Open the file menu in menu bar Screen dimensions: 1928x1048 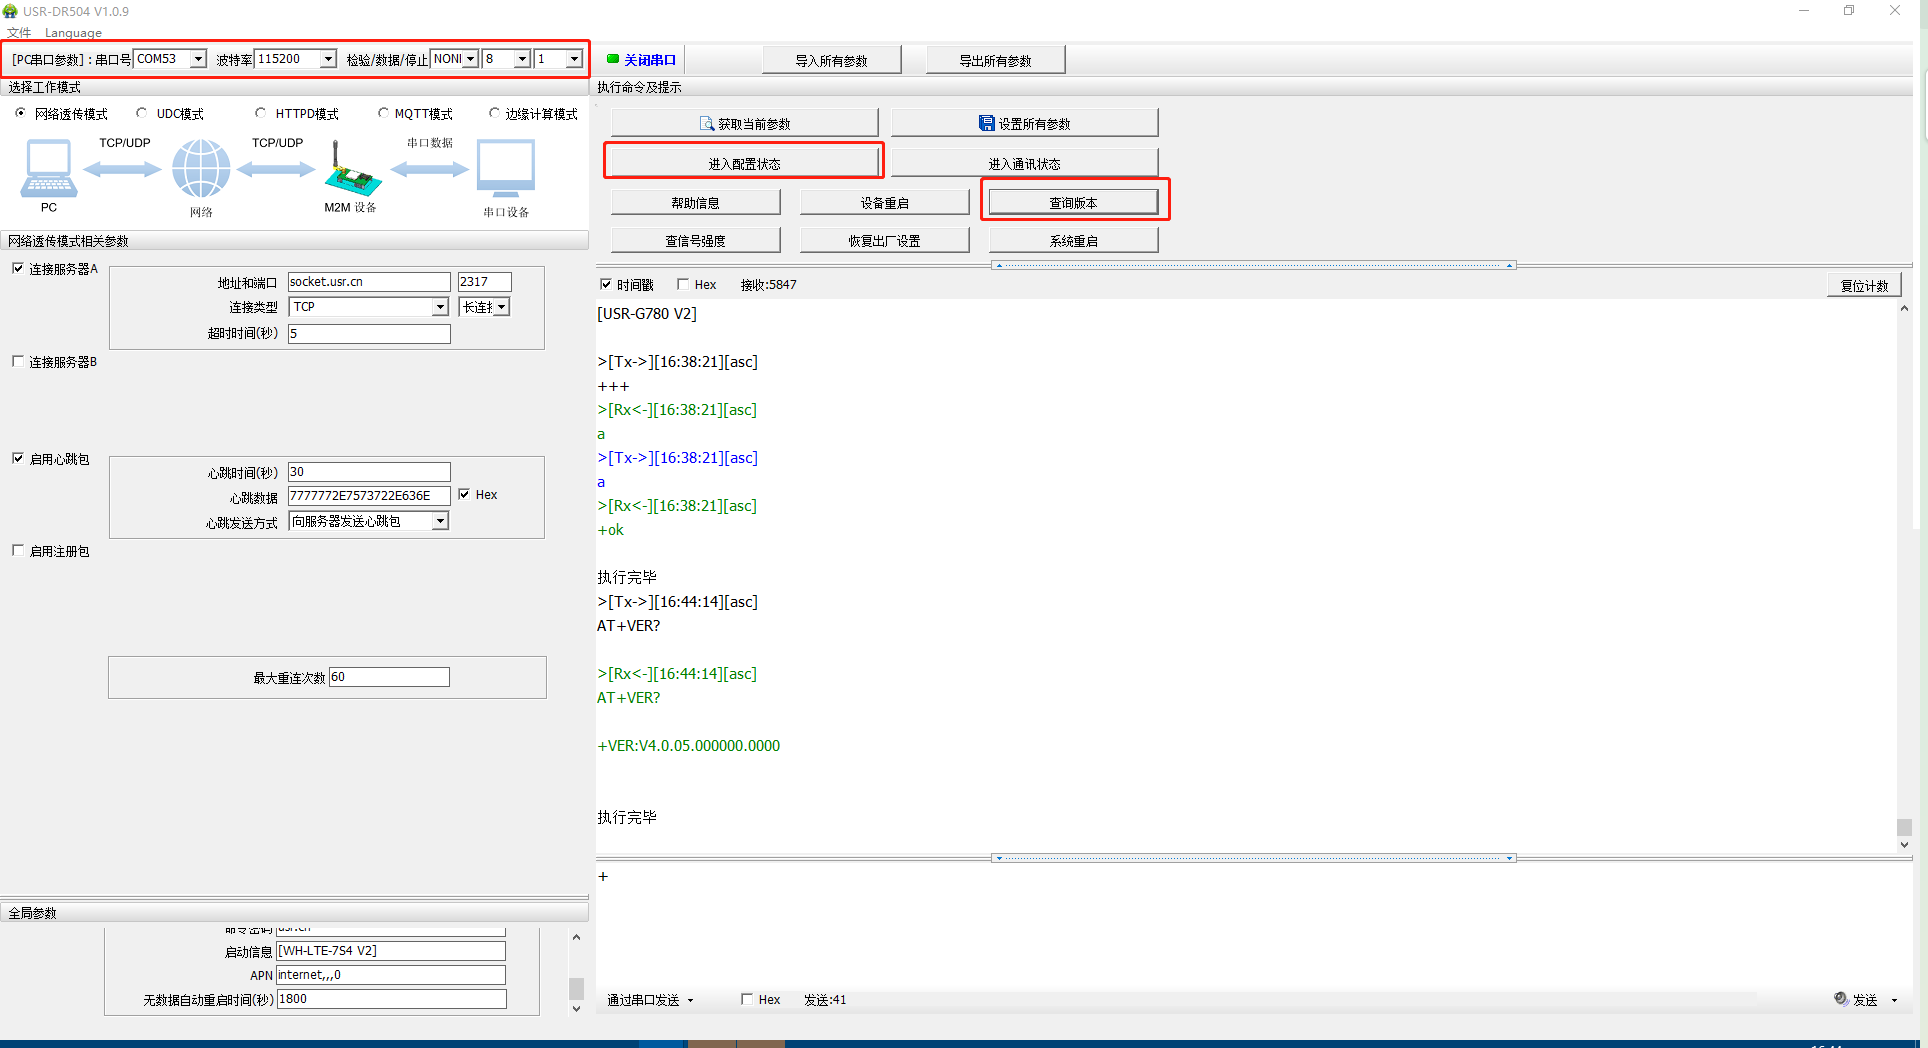pos(19,33)
